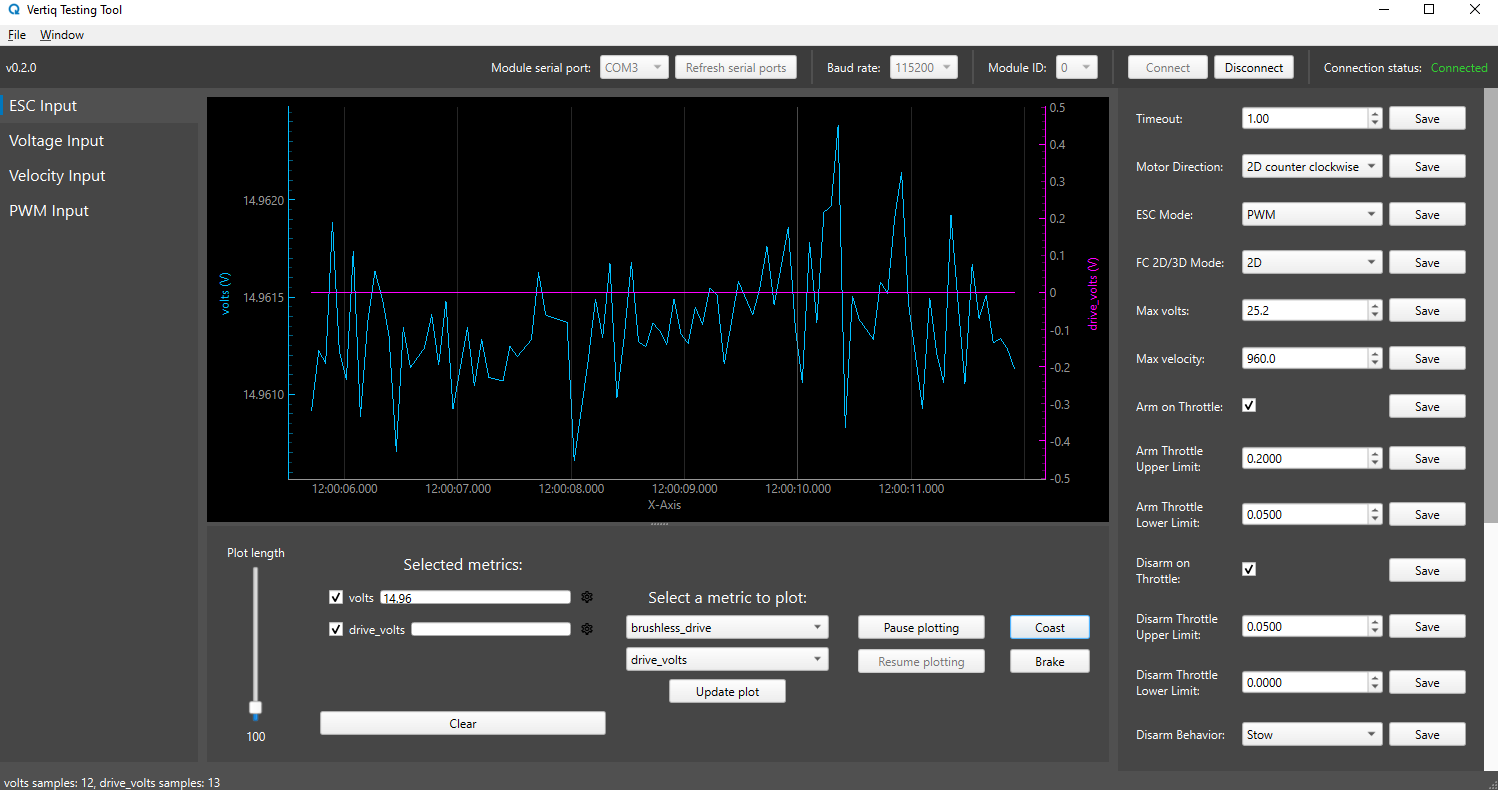Click Refresh serial ports button
This screenshot has height=790, width=1498.
(x=736, y=68)
